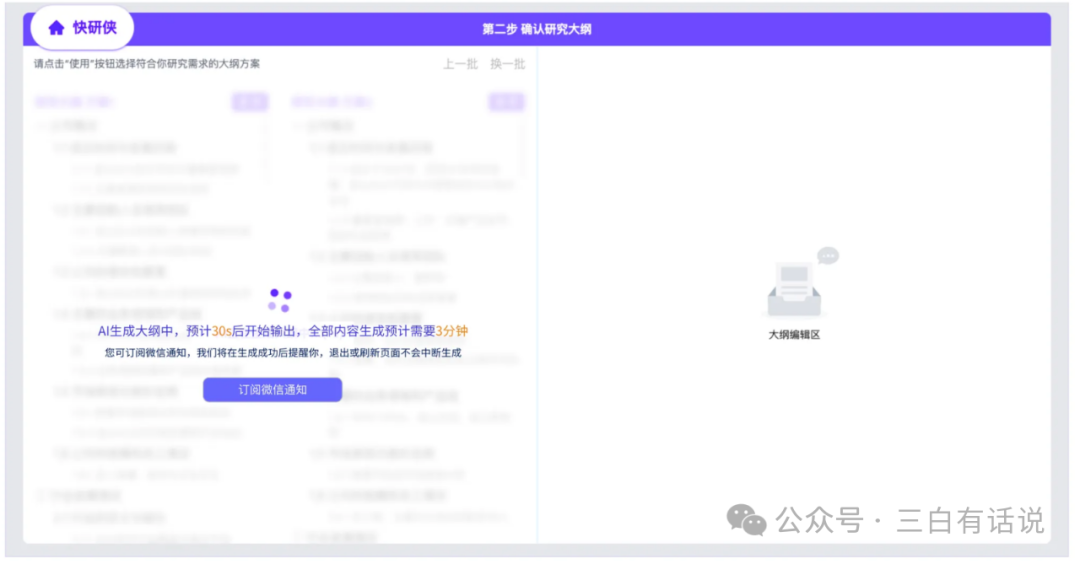The width and height of the screenshot is (1080, 564).
Task: Click the purple loading dots spinner
Action: click(x=280, y=300)
